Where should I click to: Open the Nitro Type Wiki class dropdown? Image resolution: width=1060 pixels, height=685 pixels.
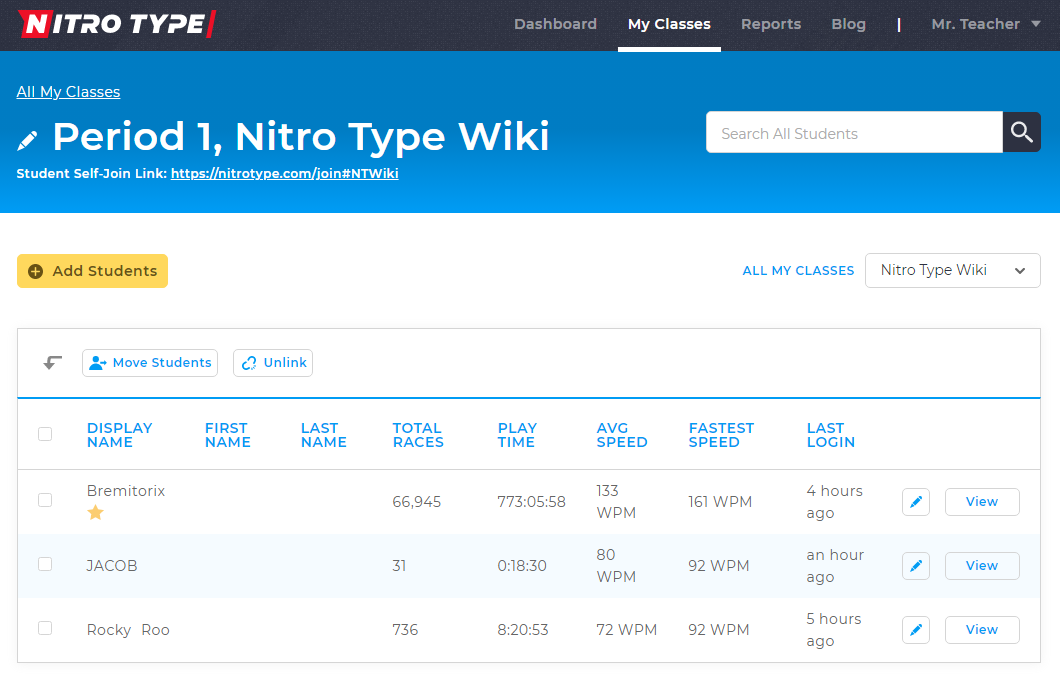point(952,270)
